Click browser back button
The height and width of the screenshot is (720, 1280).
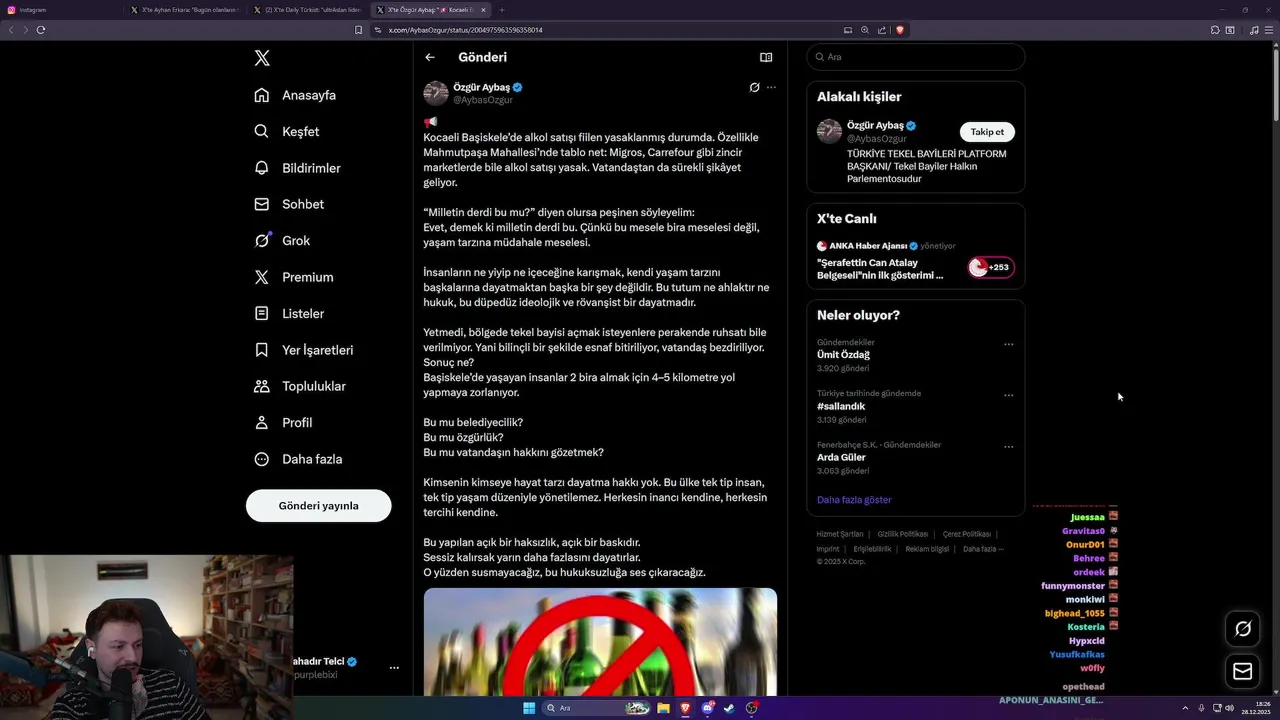click(11, 30)
